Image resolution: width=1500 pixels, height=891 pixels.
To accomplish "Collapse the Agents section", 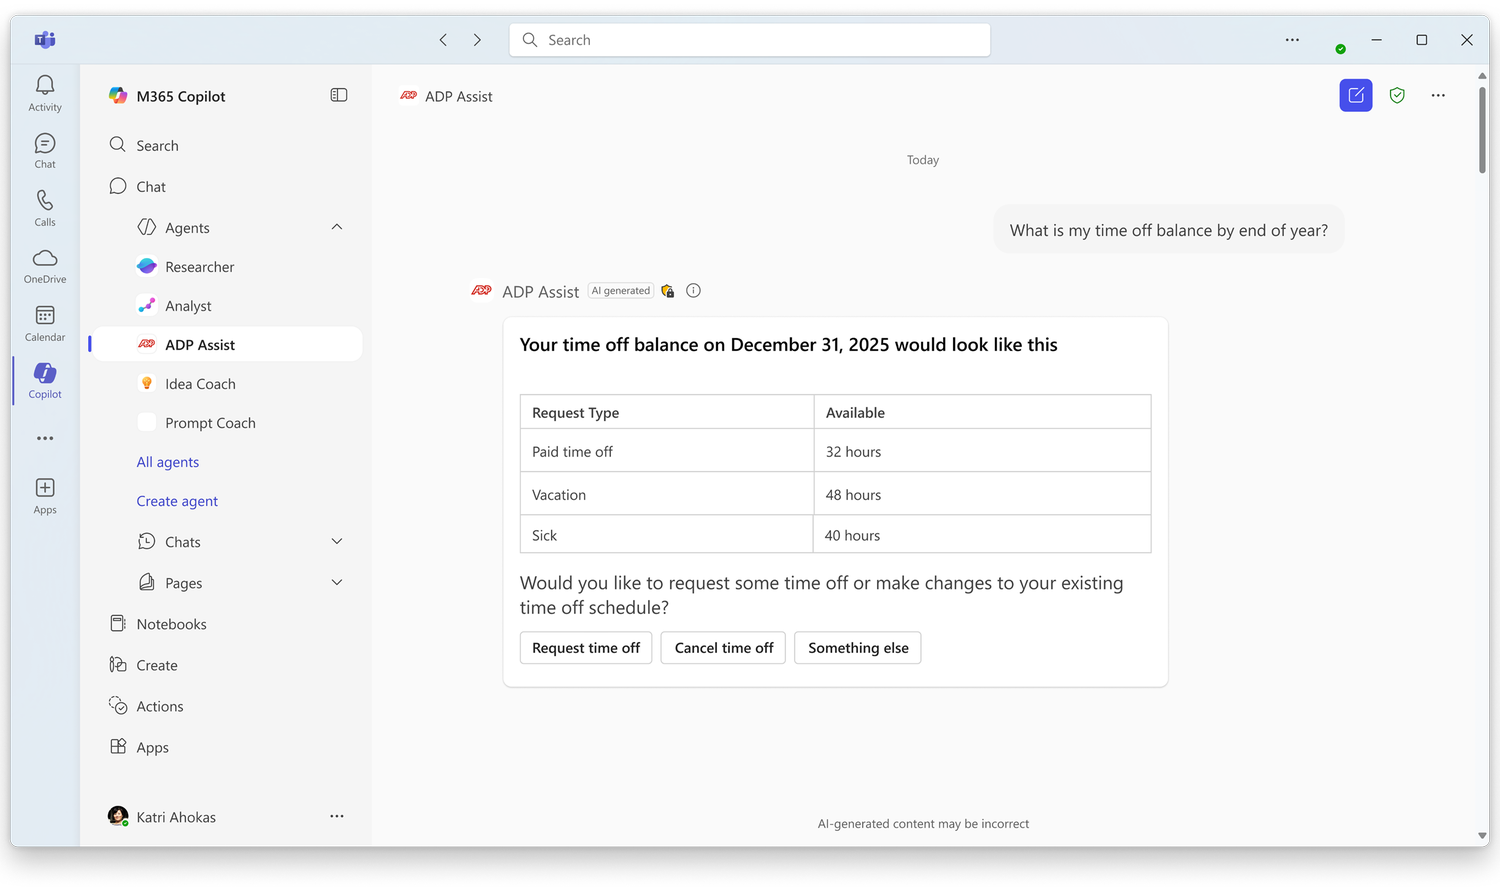I will coord(337,228).
